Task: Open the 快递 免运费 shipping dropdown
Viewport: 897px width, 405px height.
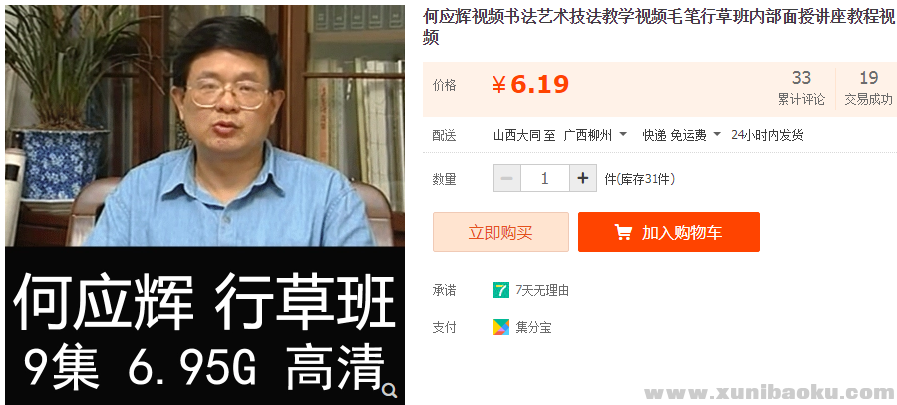Action: [681, 135]
